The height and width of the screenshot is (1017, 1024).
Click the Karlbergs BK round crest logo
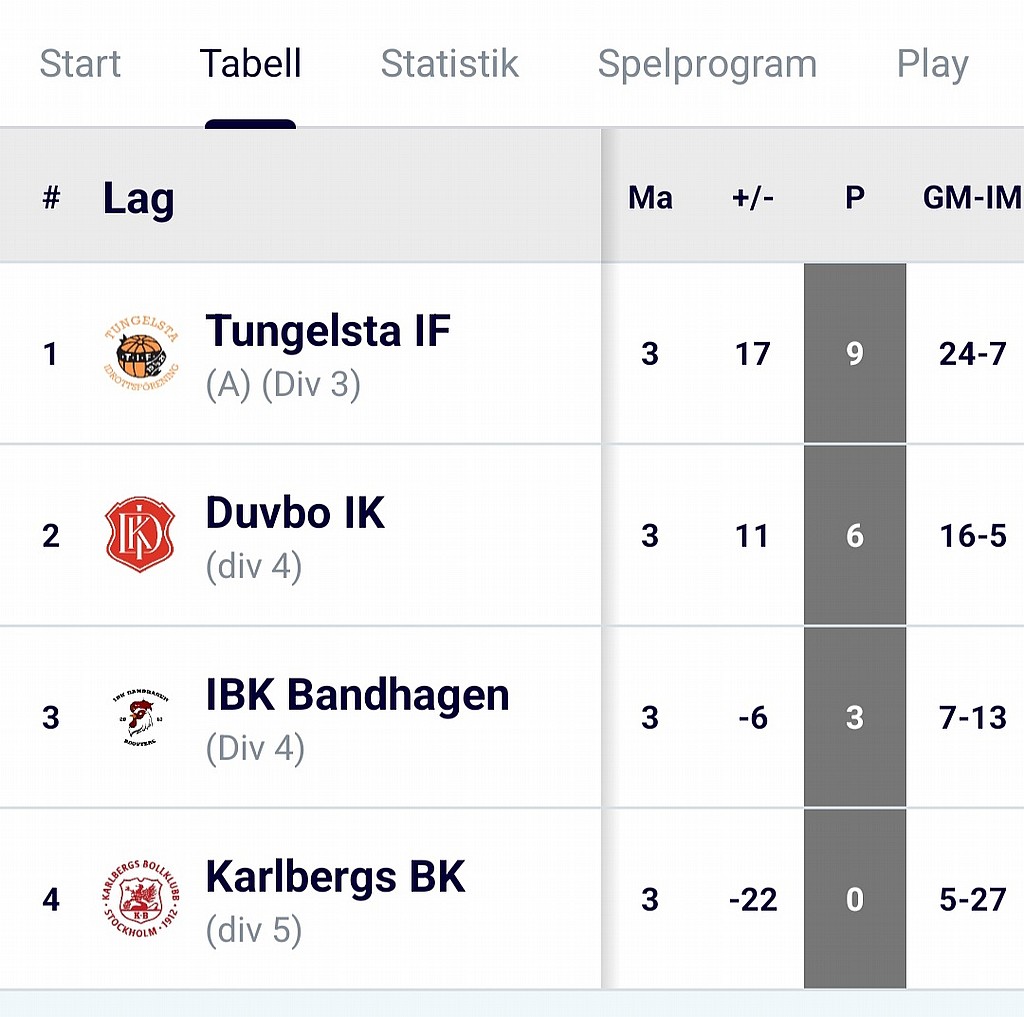pos(141,899)
